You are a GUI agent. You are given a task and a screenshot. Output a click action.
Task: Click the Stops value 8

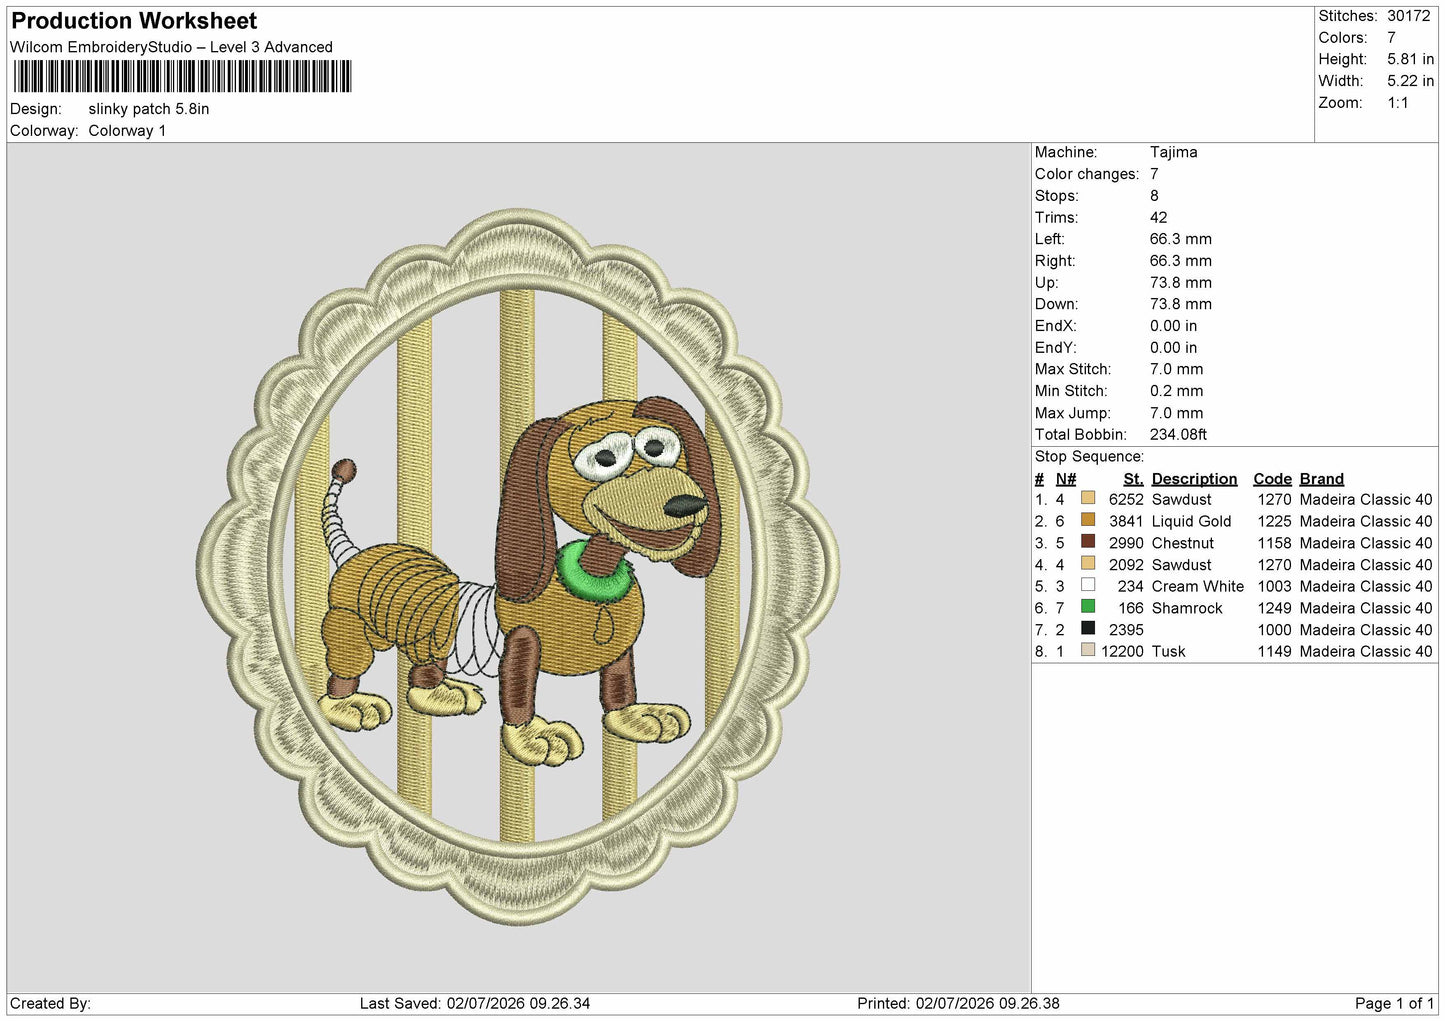pyautogui.click(x=1154, y=196)
